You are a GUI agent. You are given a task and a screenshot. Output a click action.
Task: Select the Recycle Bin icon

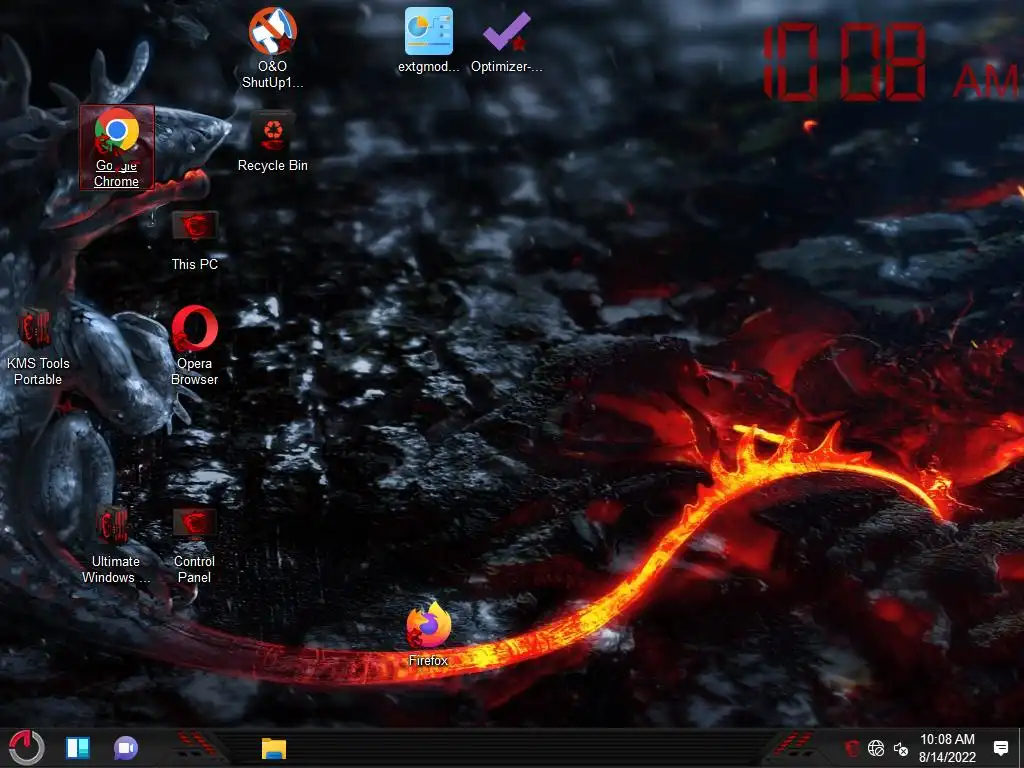point(272,142)
